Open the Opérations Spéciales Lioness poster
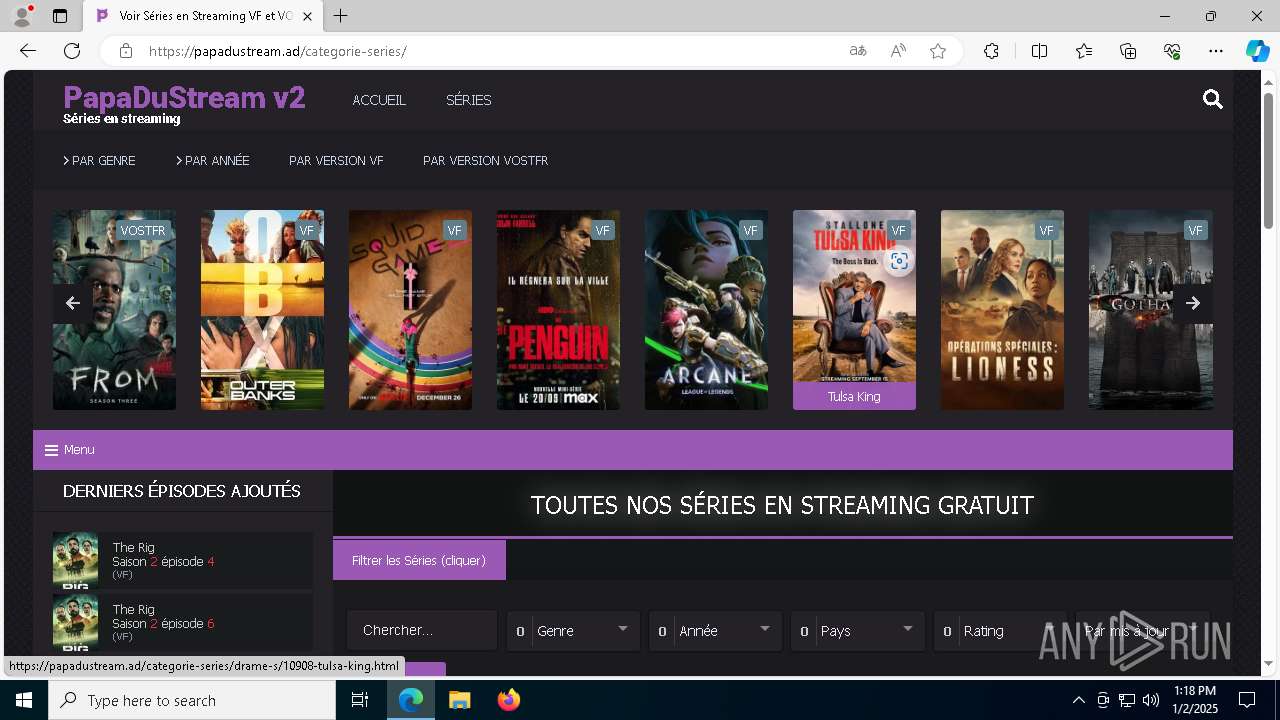1280x720 pixels. pyautogui.click(x=1002, y=310)
